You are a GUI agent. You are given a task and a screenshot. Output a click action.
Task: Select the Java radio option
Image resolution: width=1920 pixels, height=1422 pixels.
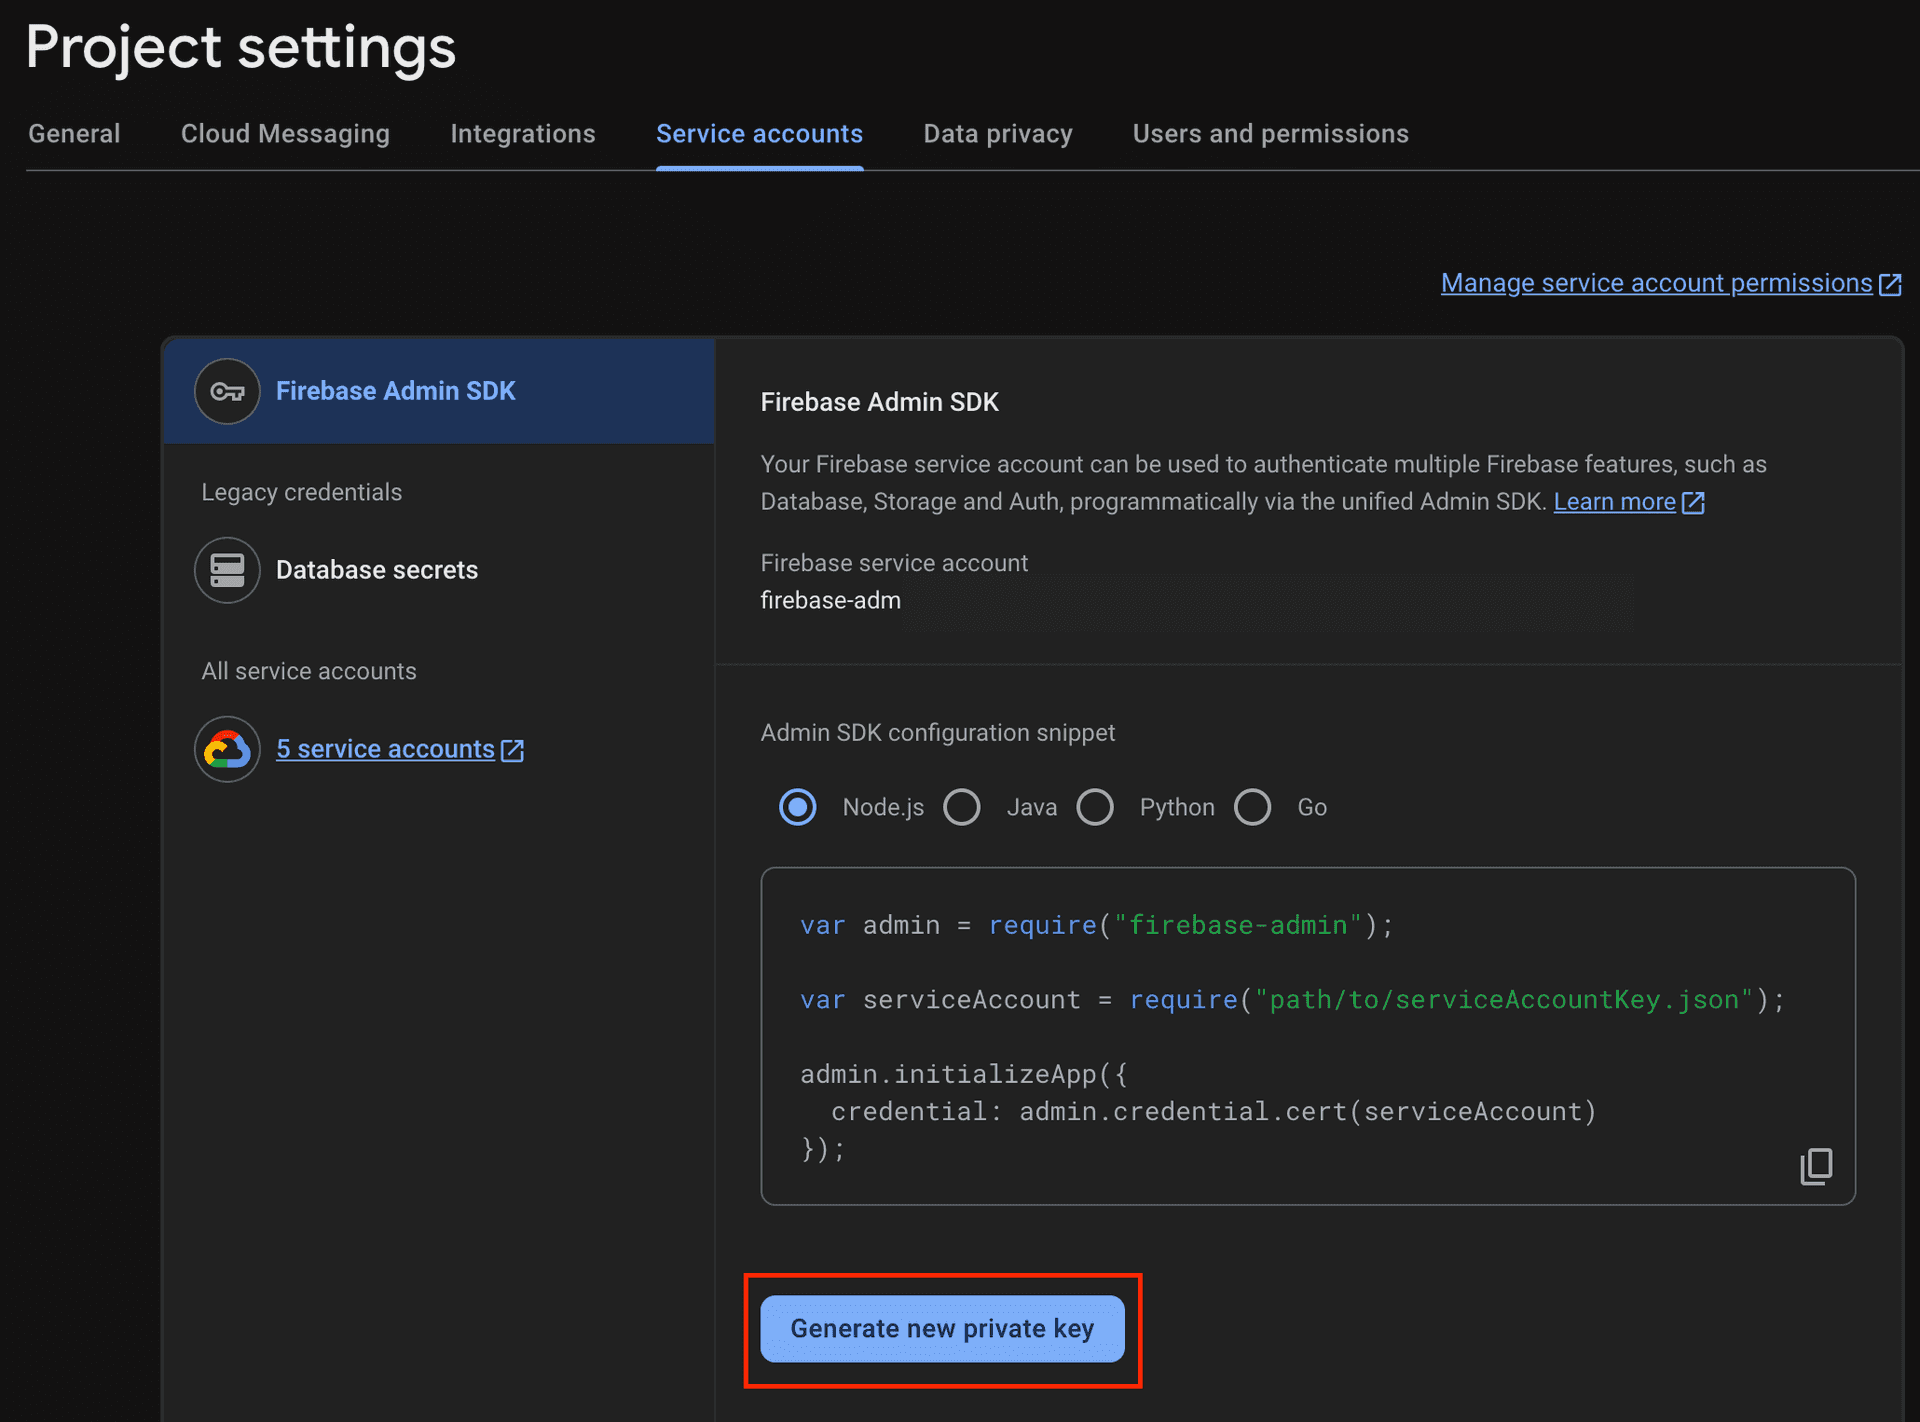pyautogui.click(x=962, y=807)
